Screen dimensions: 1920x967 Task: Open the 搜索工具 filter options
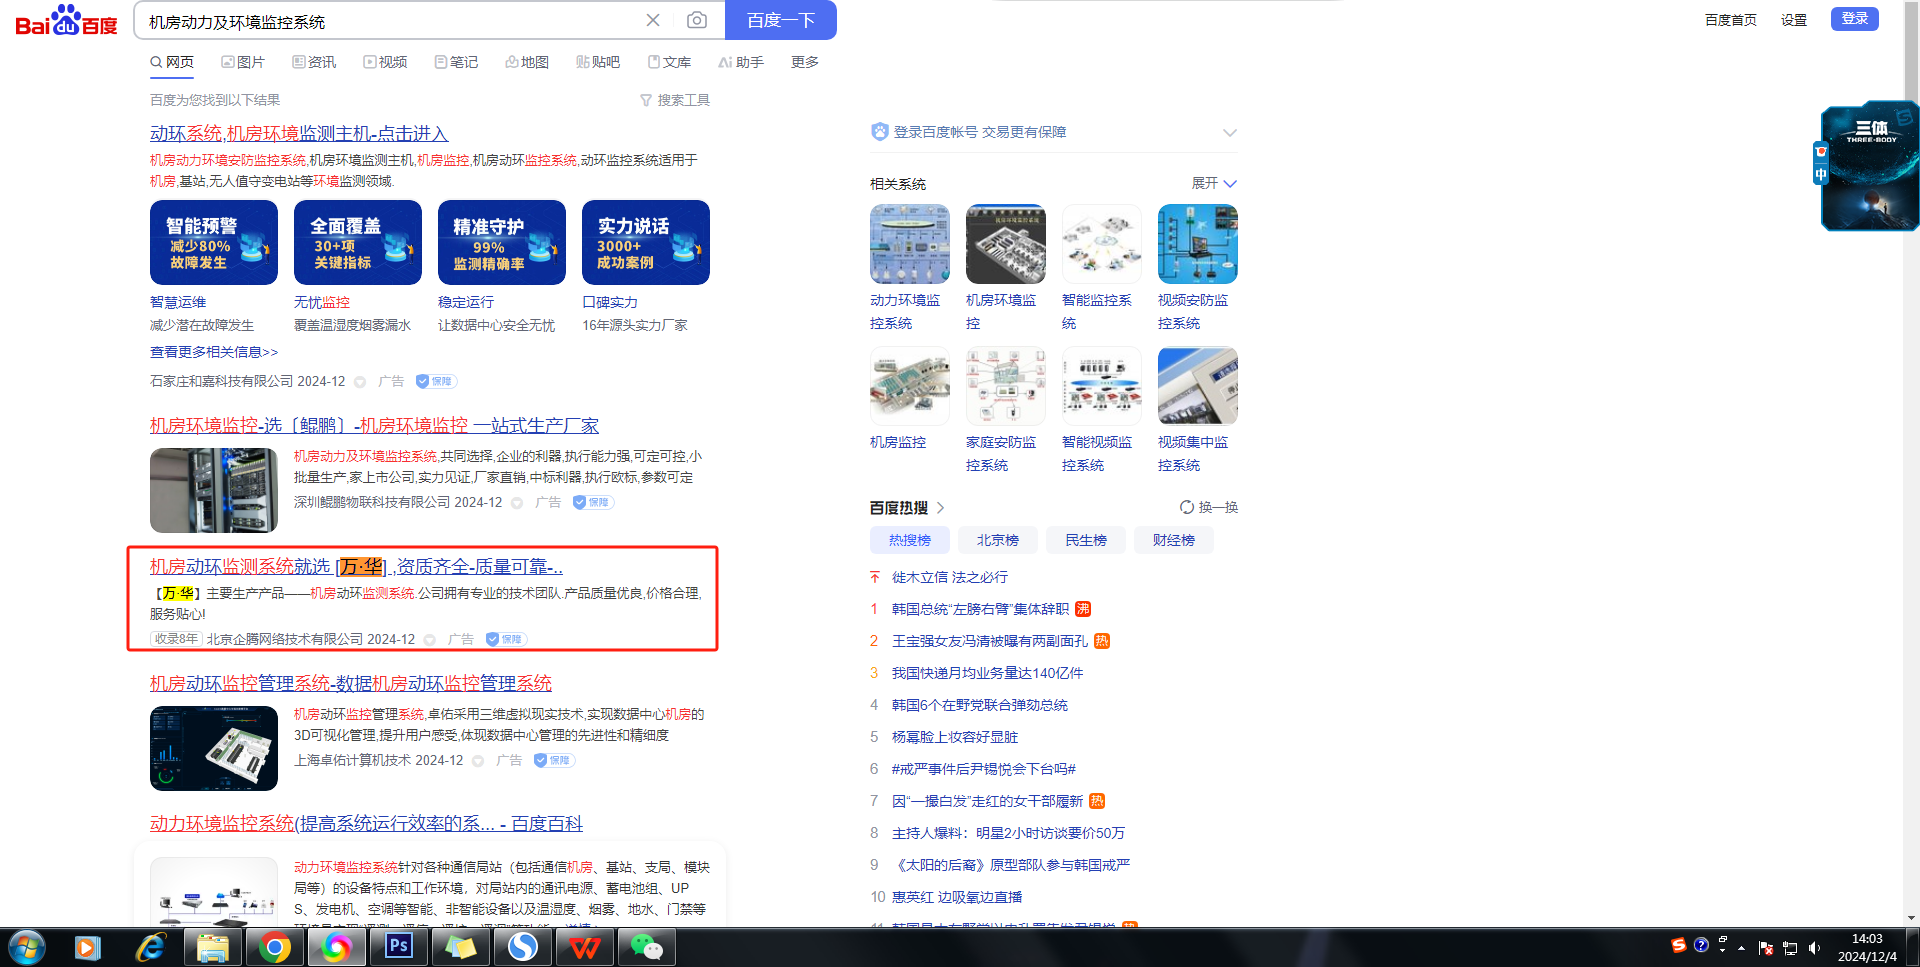[675, 100]
